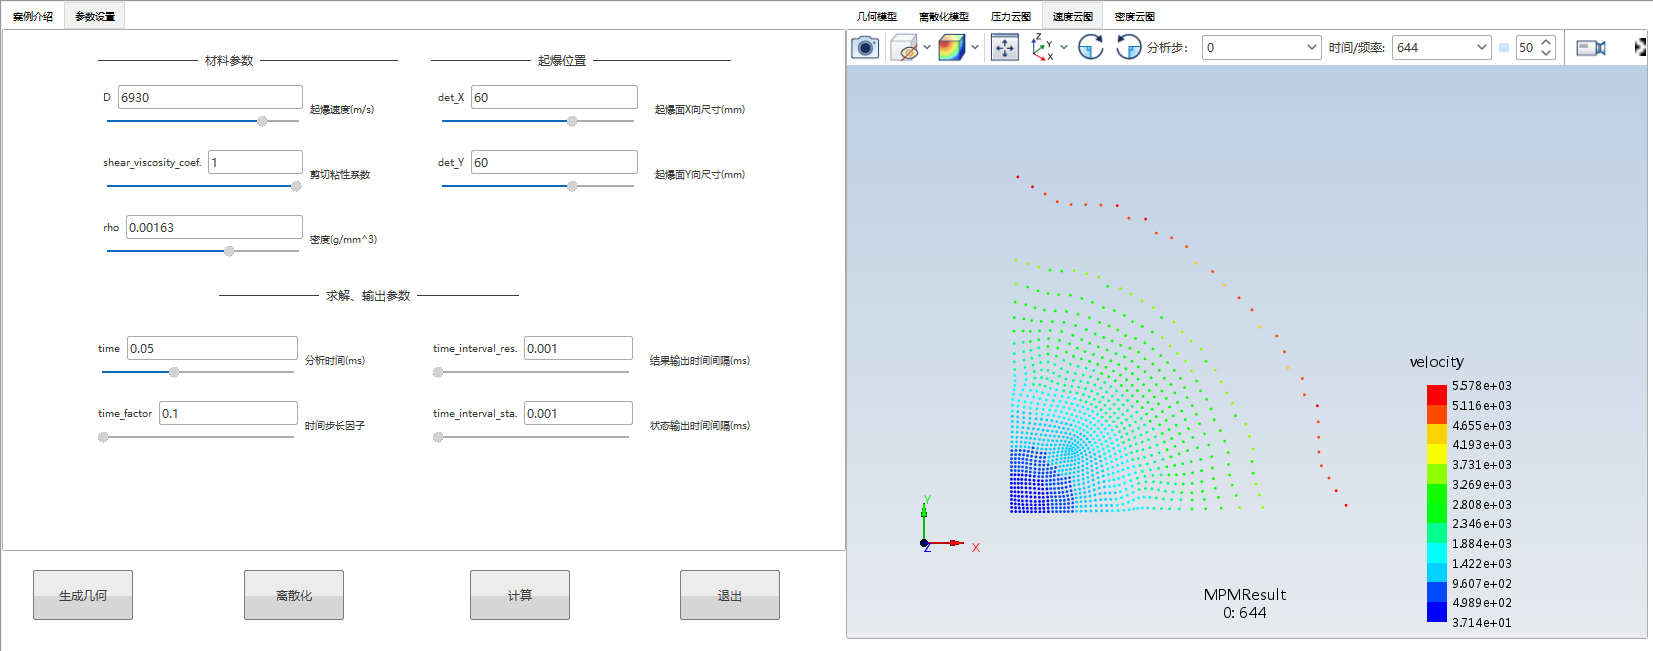
Task: Click the time_factor slider handle
Action: [x=103, y=437]
